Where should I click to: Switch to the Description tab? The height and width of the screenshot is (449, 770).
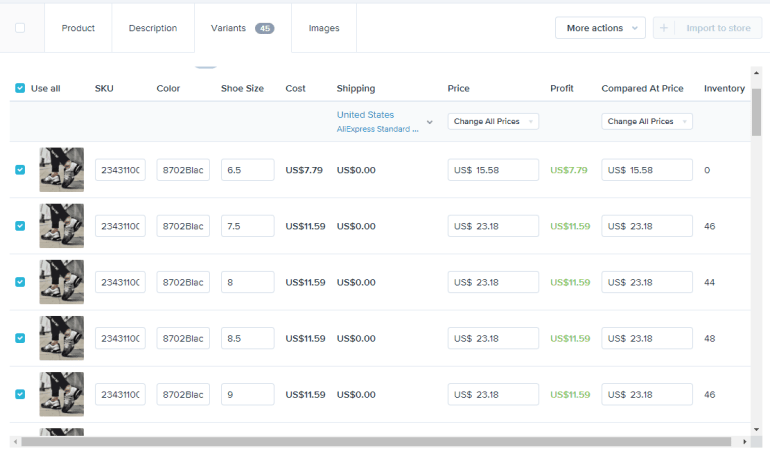point(153,28)
